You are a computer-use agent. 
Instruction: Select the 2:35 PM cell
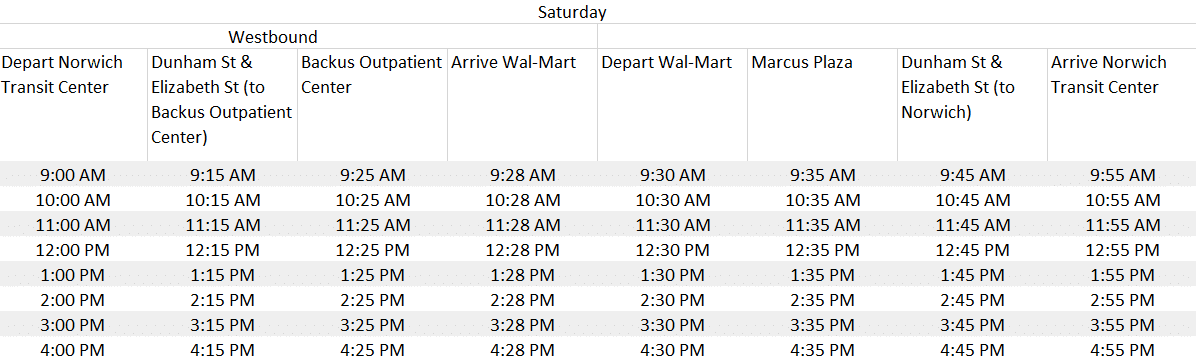click(822, 301)
